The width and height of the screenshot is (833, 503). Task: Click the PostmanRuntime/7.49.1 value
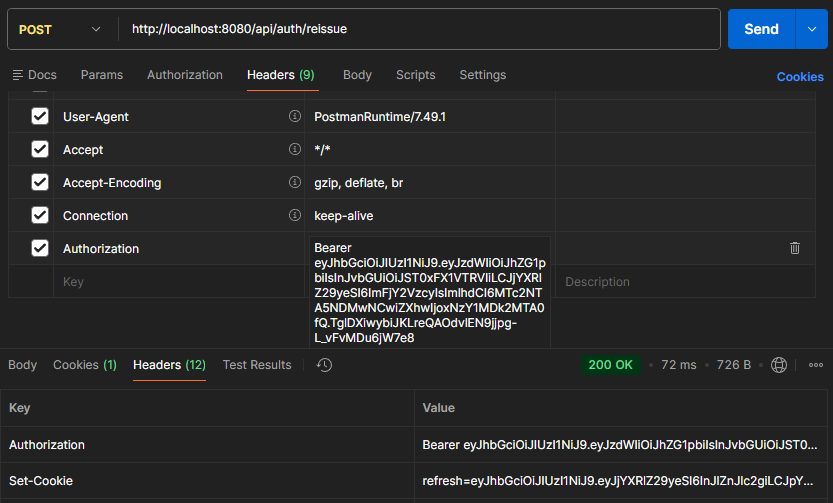(x=380, y=117)
